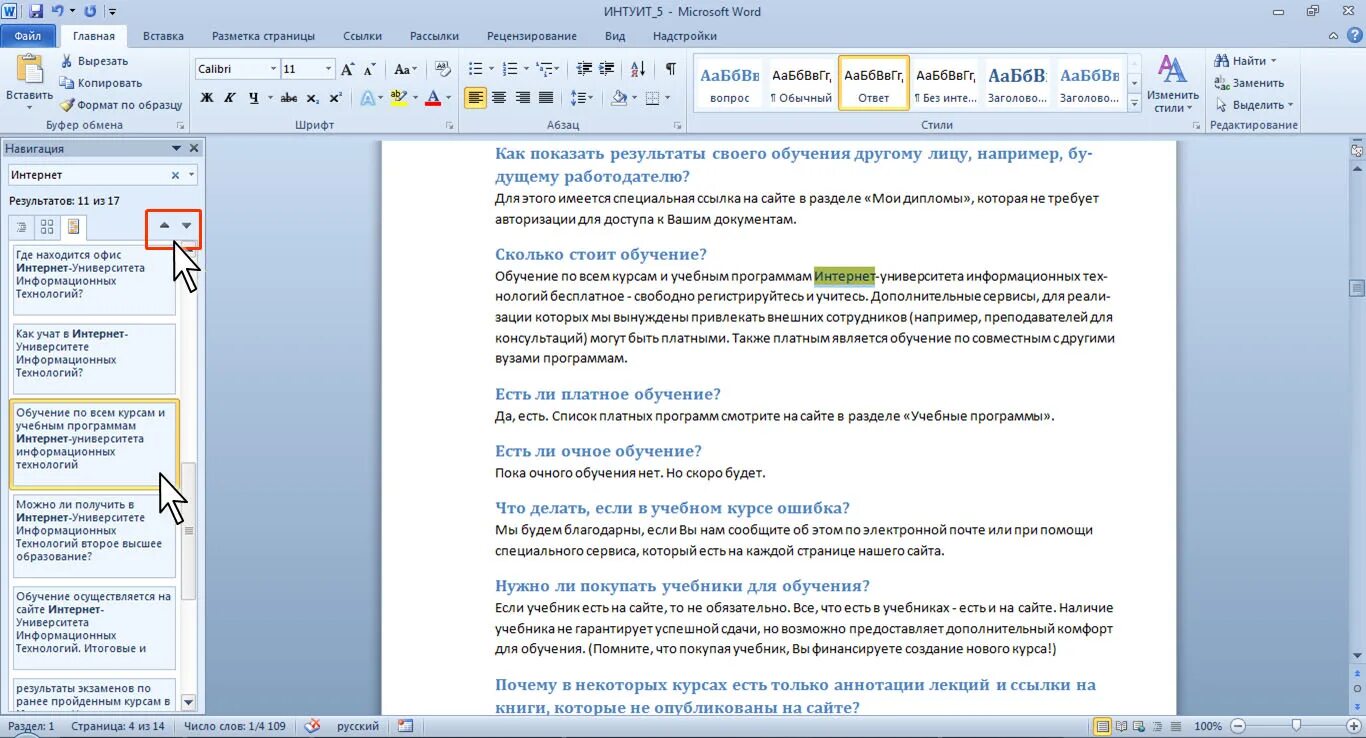Click the Grow Font icon

[x=348, y=69]
